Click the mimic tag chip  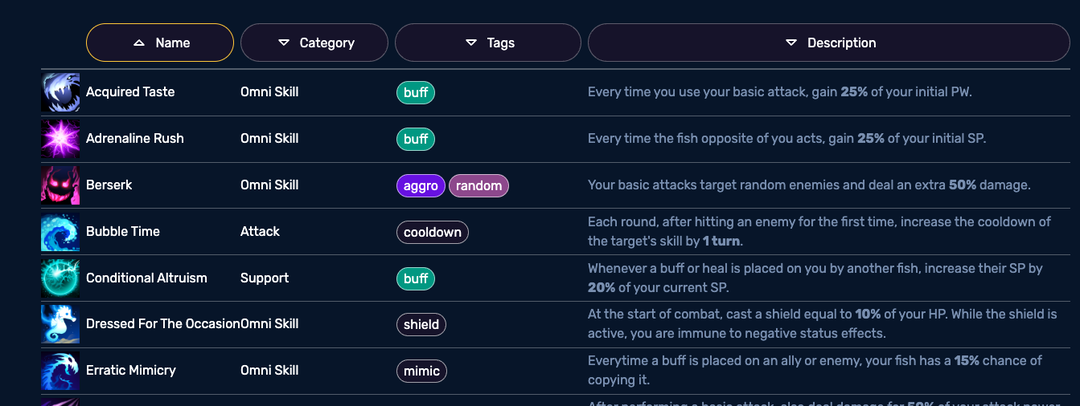[x=422, y=372]
